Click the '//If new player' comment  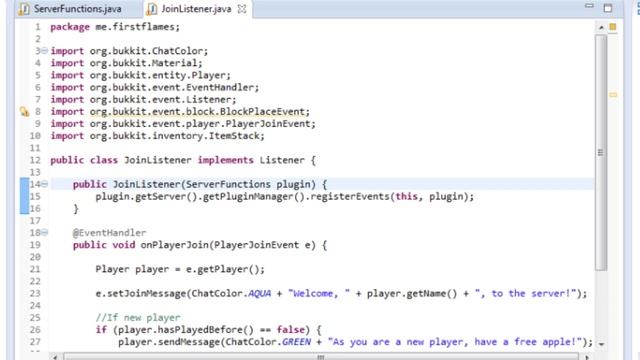[x=138, y=318]
